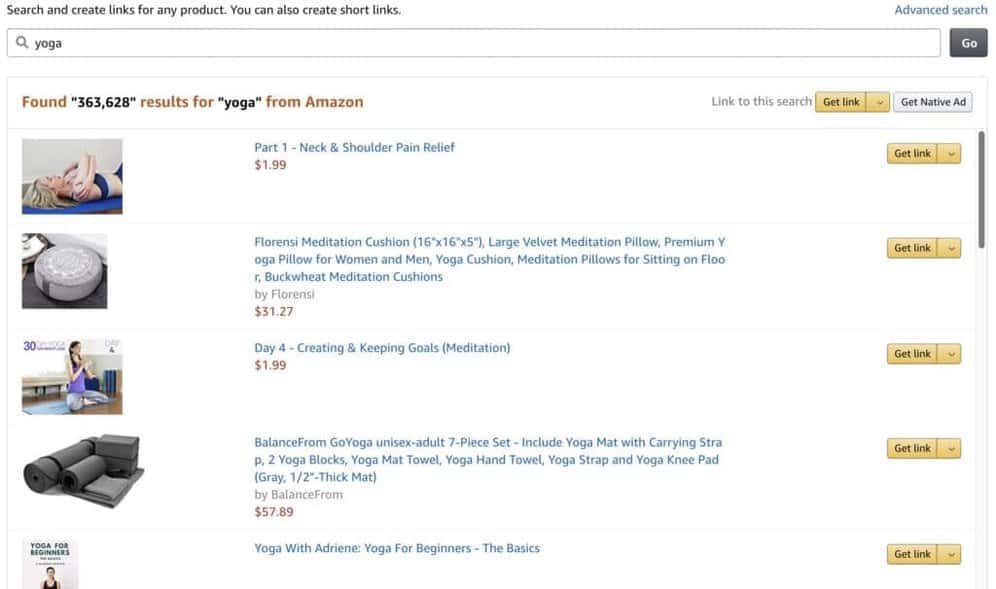996x589 pixels.
Task: Click the Get Native Ad button
Action: pos(932,102)
